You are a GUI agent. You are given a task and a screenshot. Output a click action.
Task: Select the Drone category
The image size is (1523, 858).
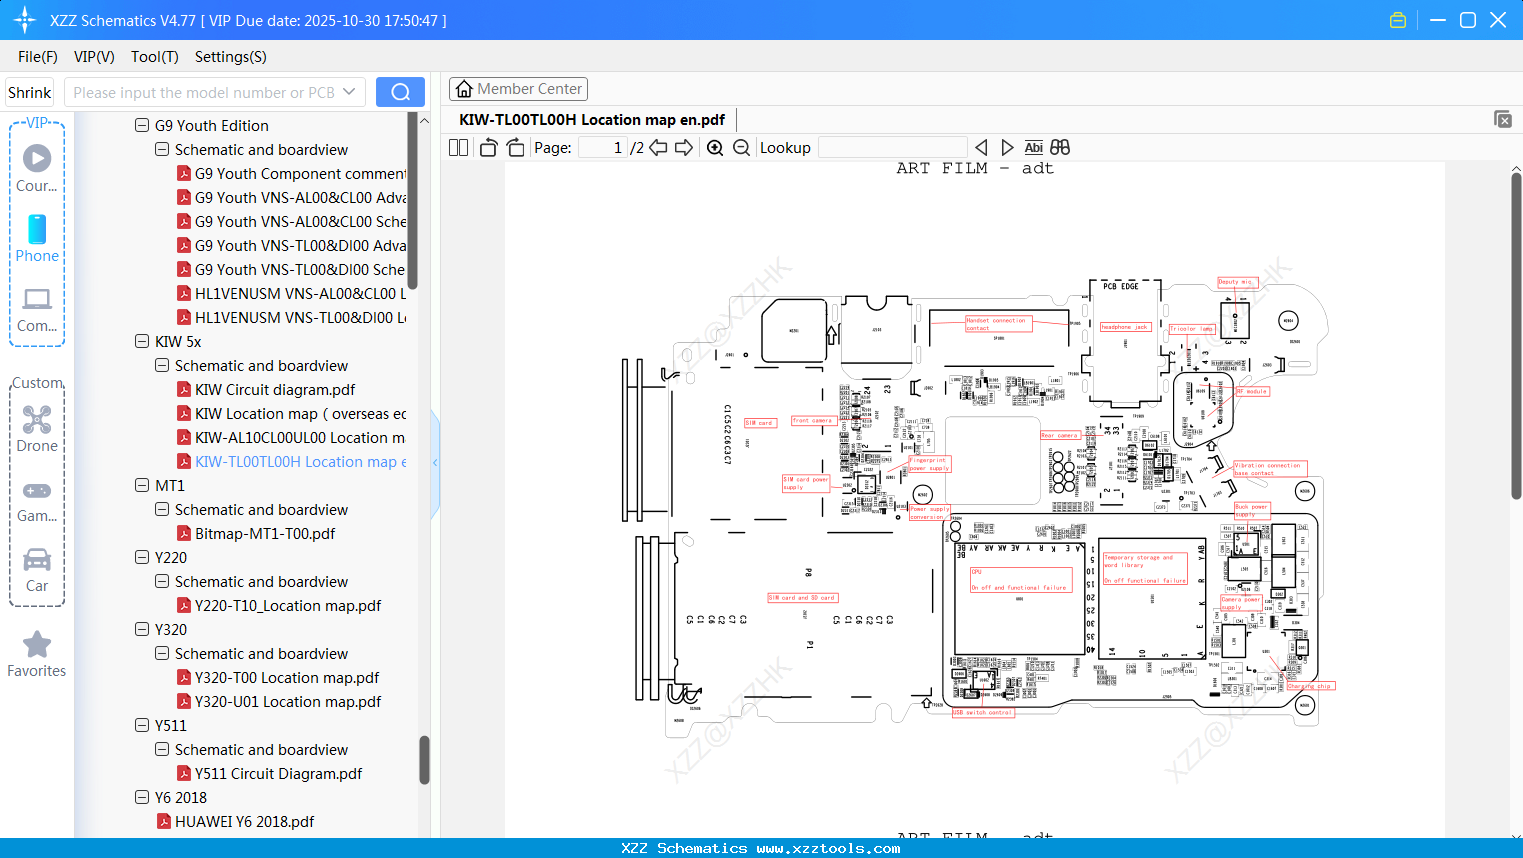[x=37, y=429]
